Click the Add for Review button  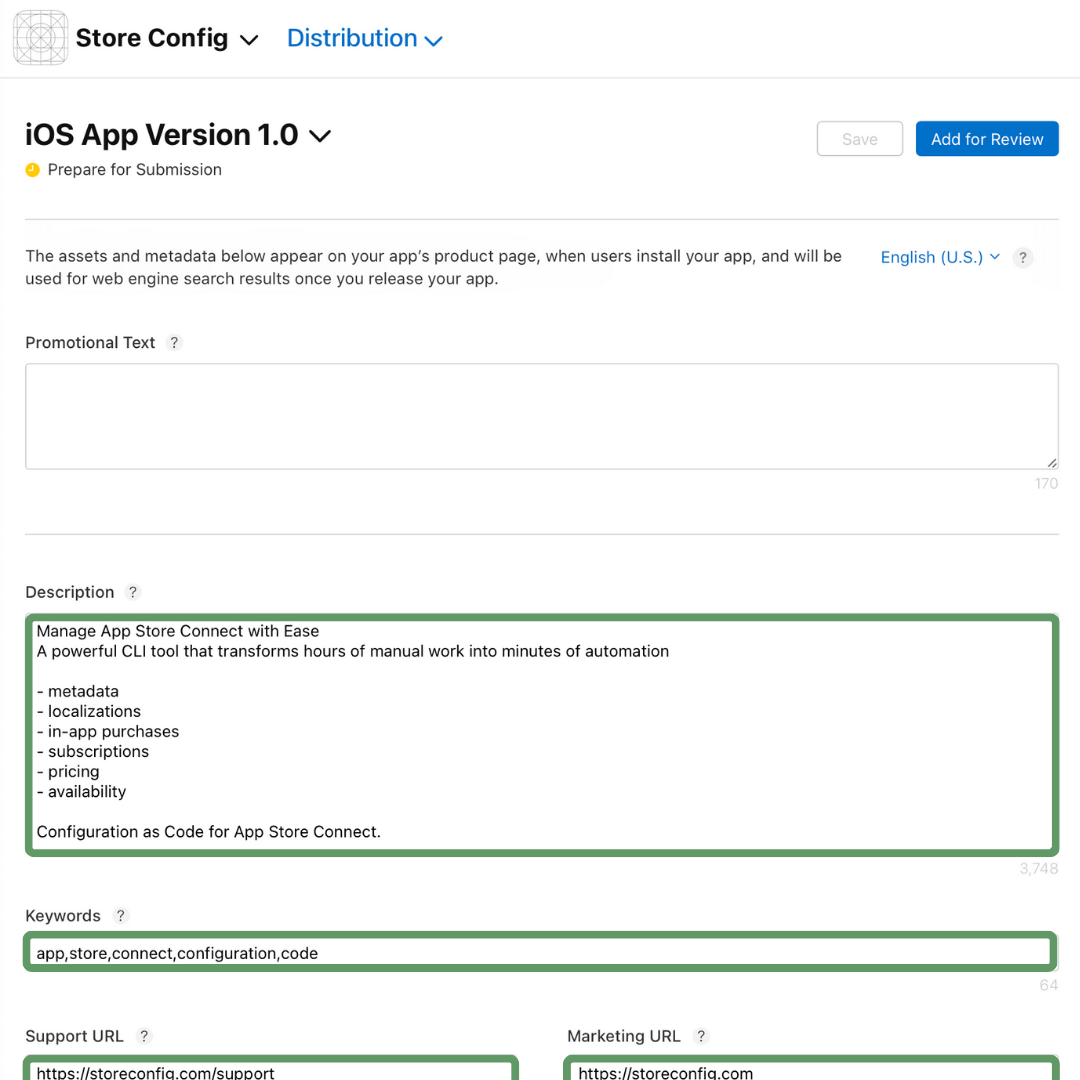[987, 139]
